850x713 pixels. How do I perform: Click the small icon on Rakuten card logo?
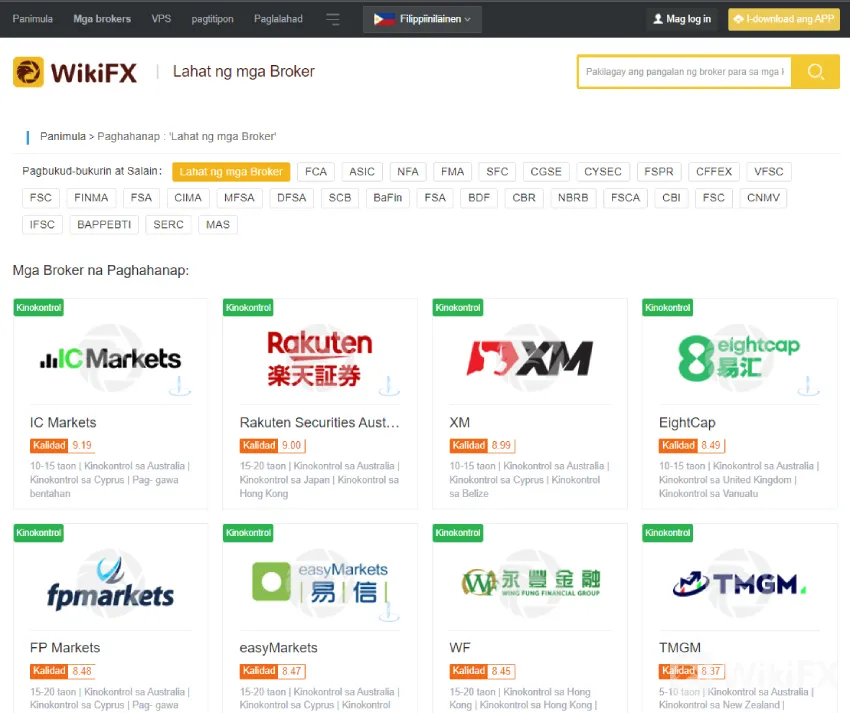coord(389,386)
